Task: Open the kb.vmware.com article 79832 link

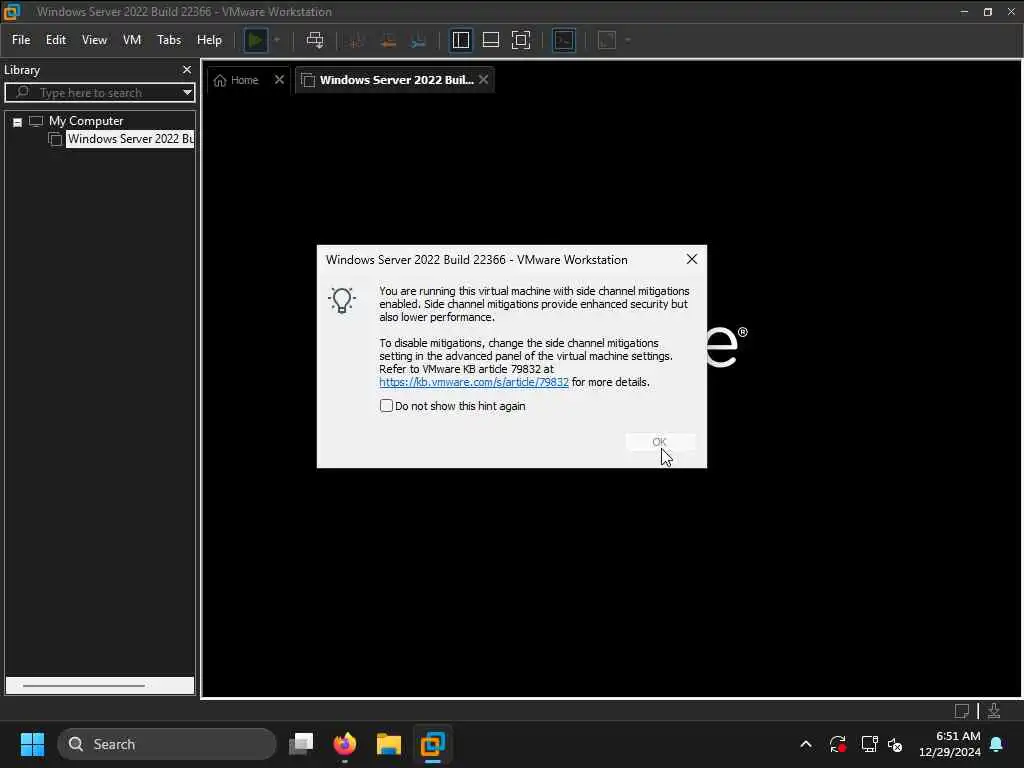Action: (473, 382)
